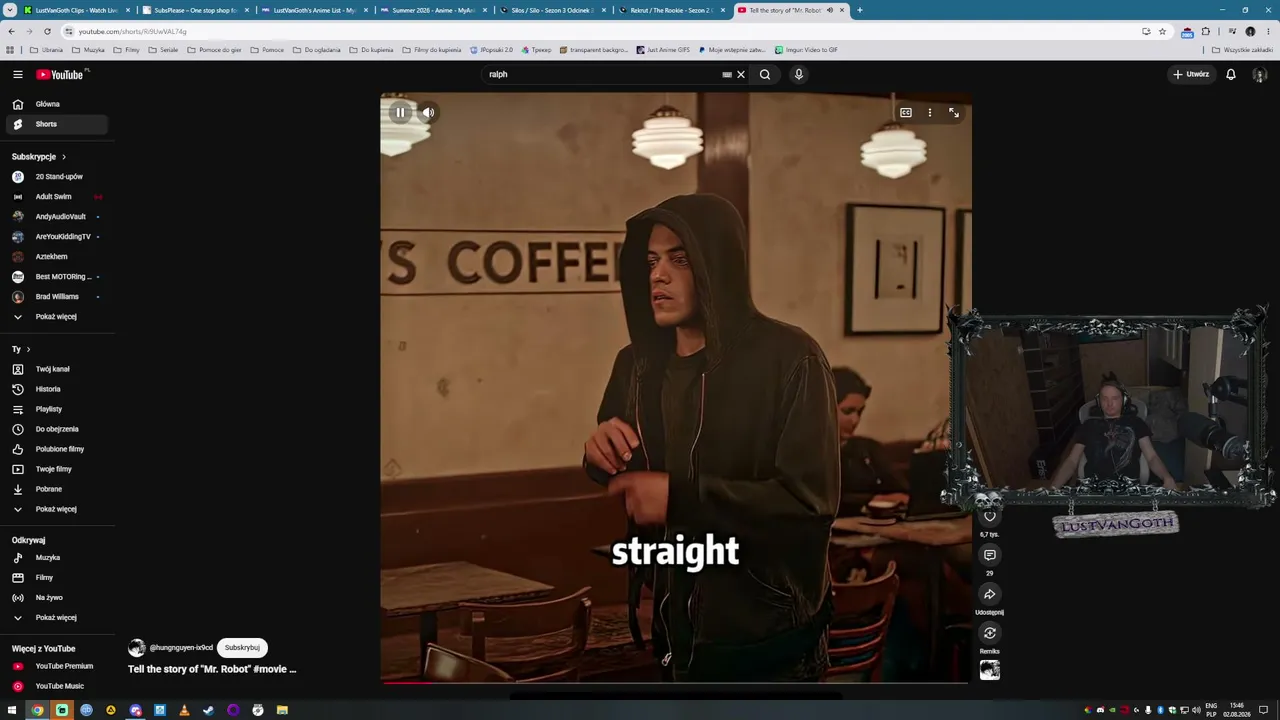Launch VLC from the taskbar
The image size is (1280, 720).
point(184,710)
